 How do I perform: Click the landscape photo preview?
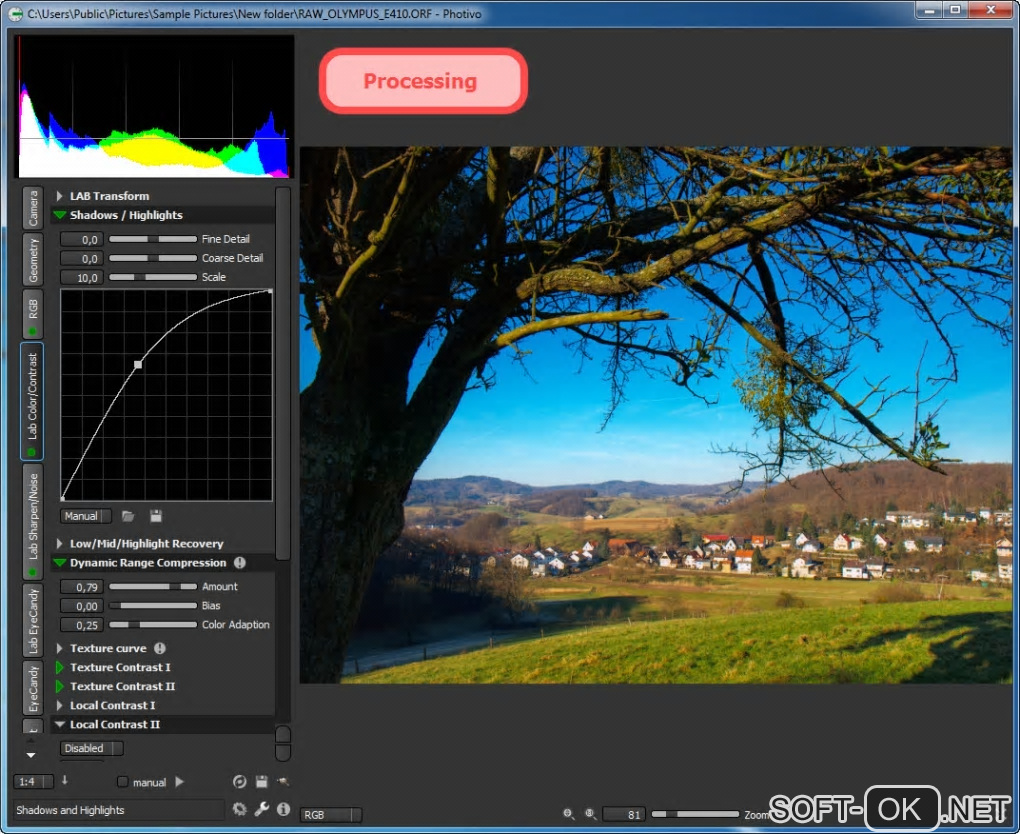tap(656, 415)
